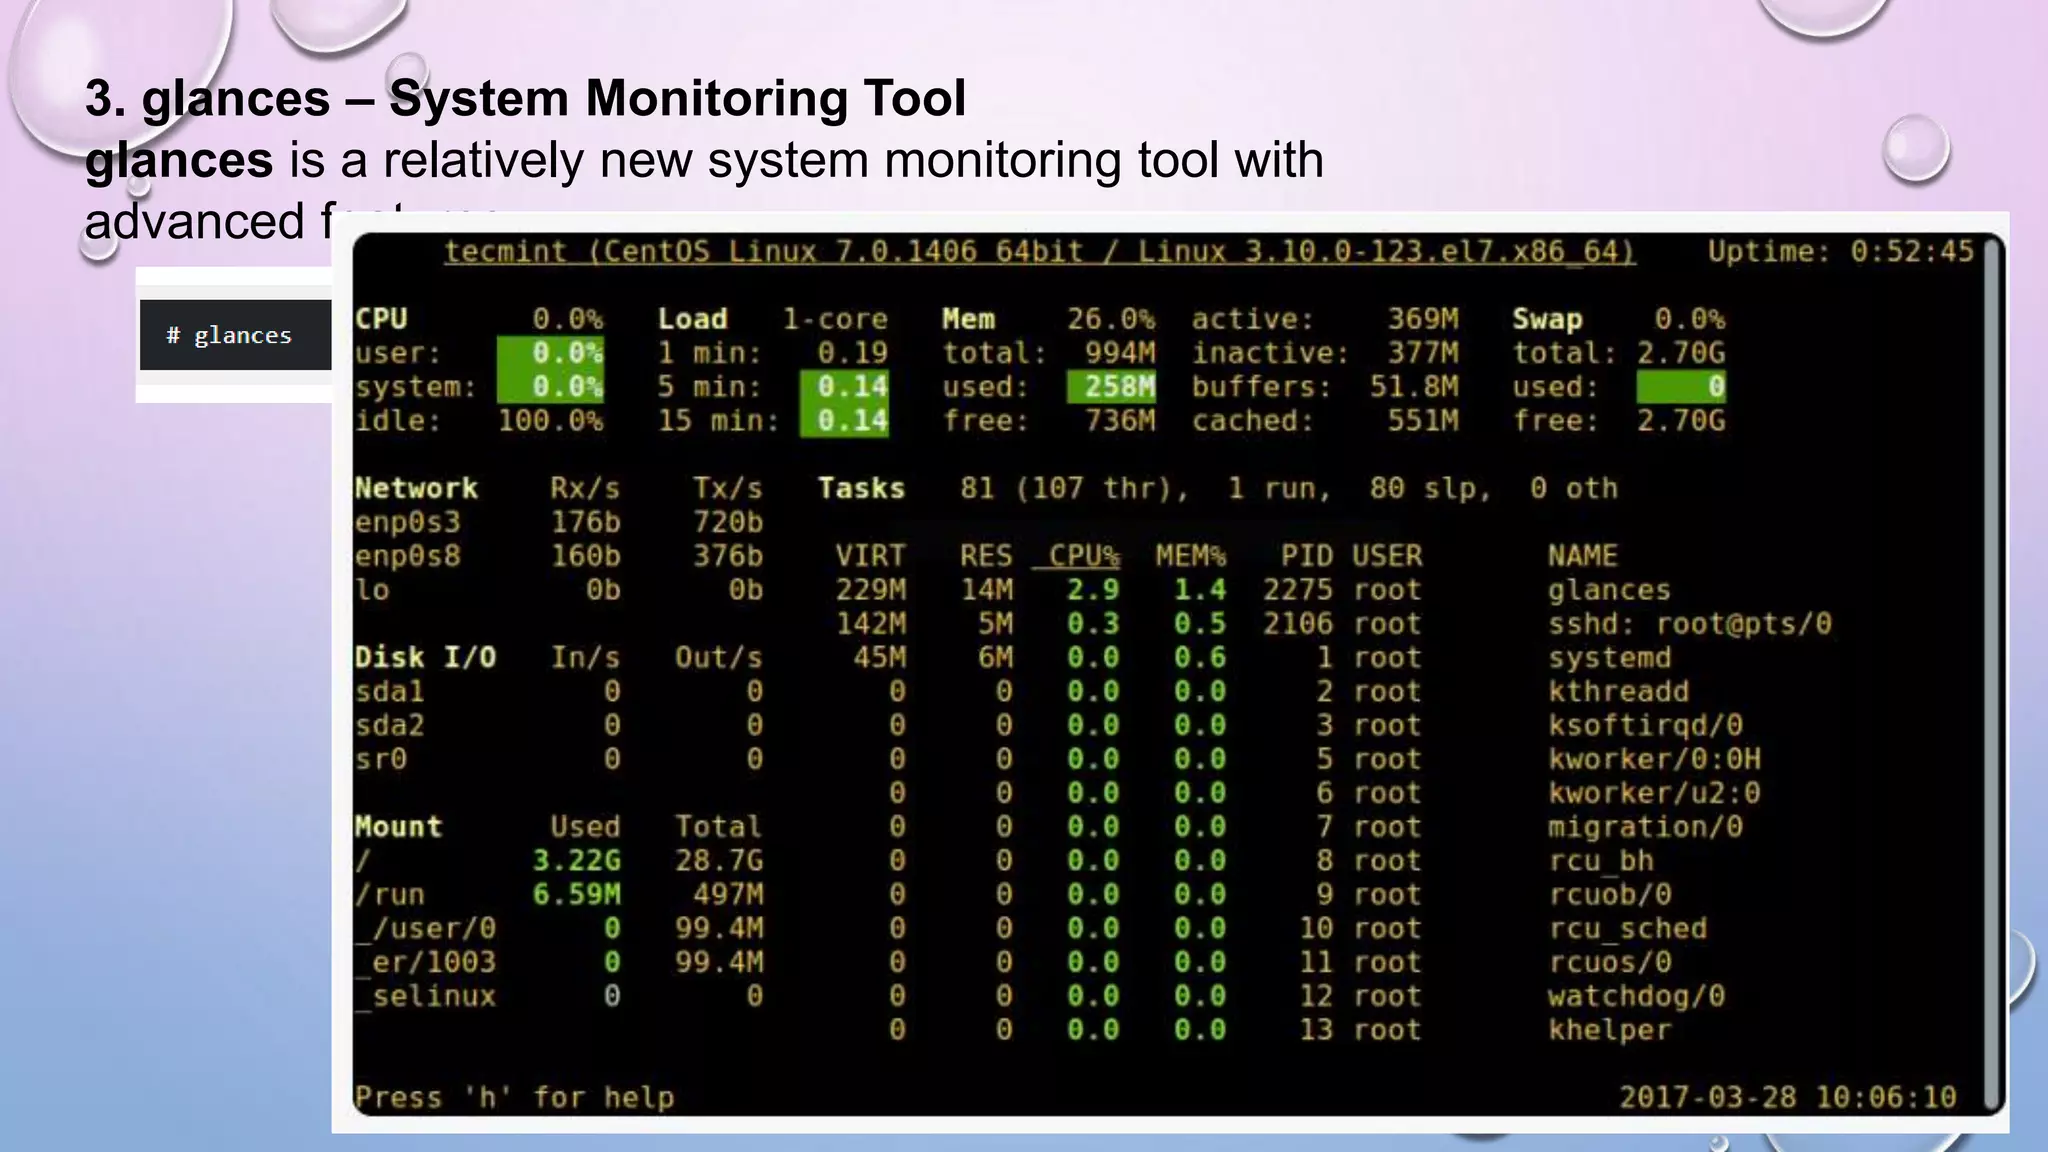The height and width of the screenshot is (1152, 2048).
Task: Click the underlined CPU% column header
Action: [x=1076, y=556]
